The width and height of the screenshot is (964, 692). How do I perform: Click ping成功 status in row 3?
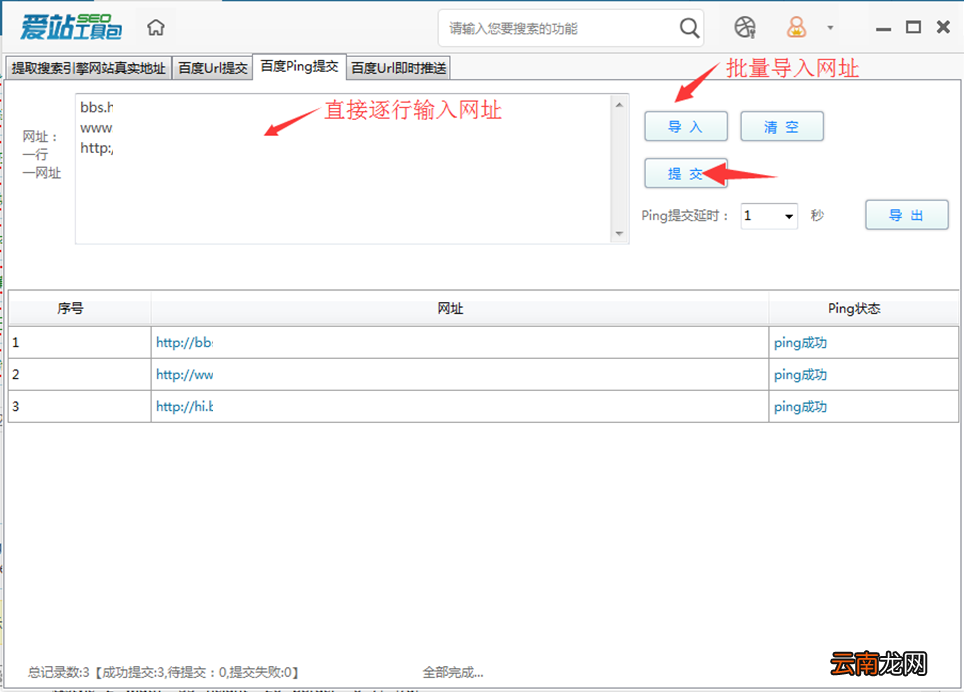[800, 407]
